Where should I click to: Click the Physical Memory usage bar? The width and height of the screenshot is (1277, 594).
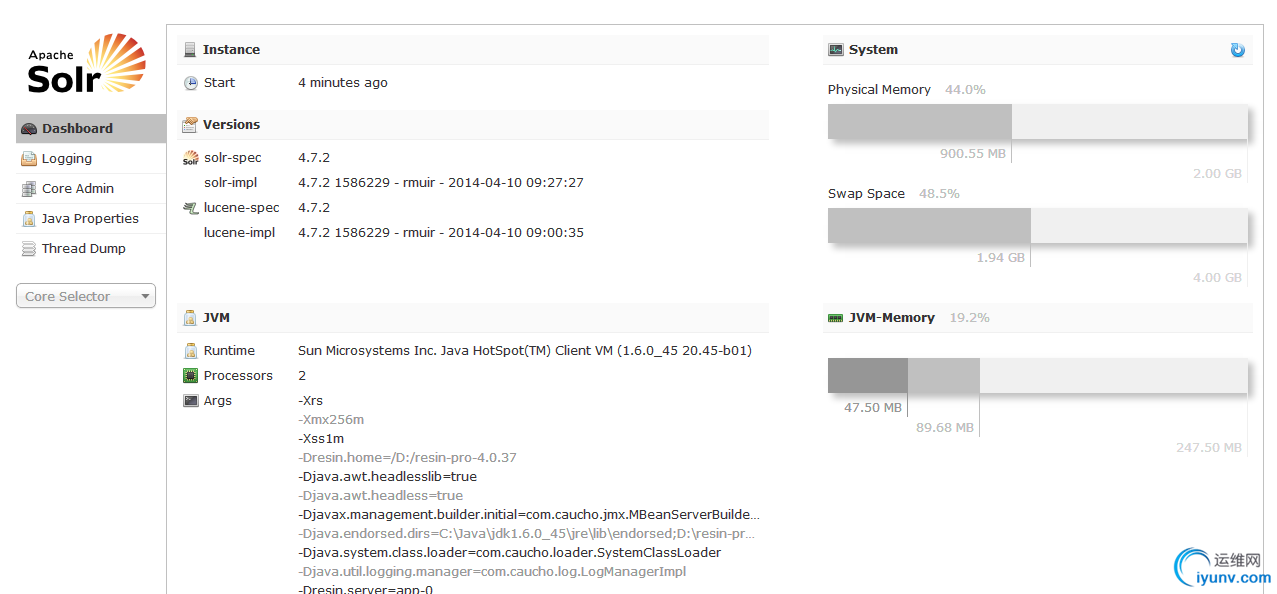[1038, 121]
